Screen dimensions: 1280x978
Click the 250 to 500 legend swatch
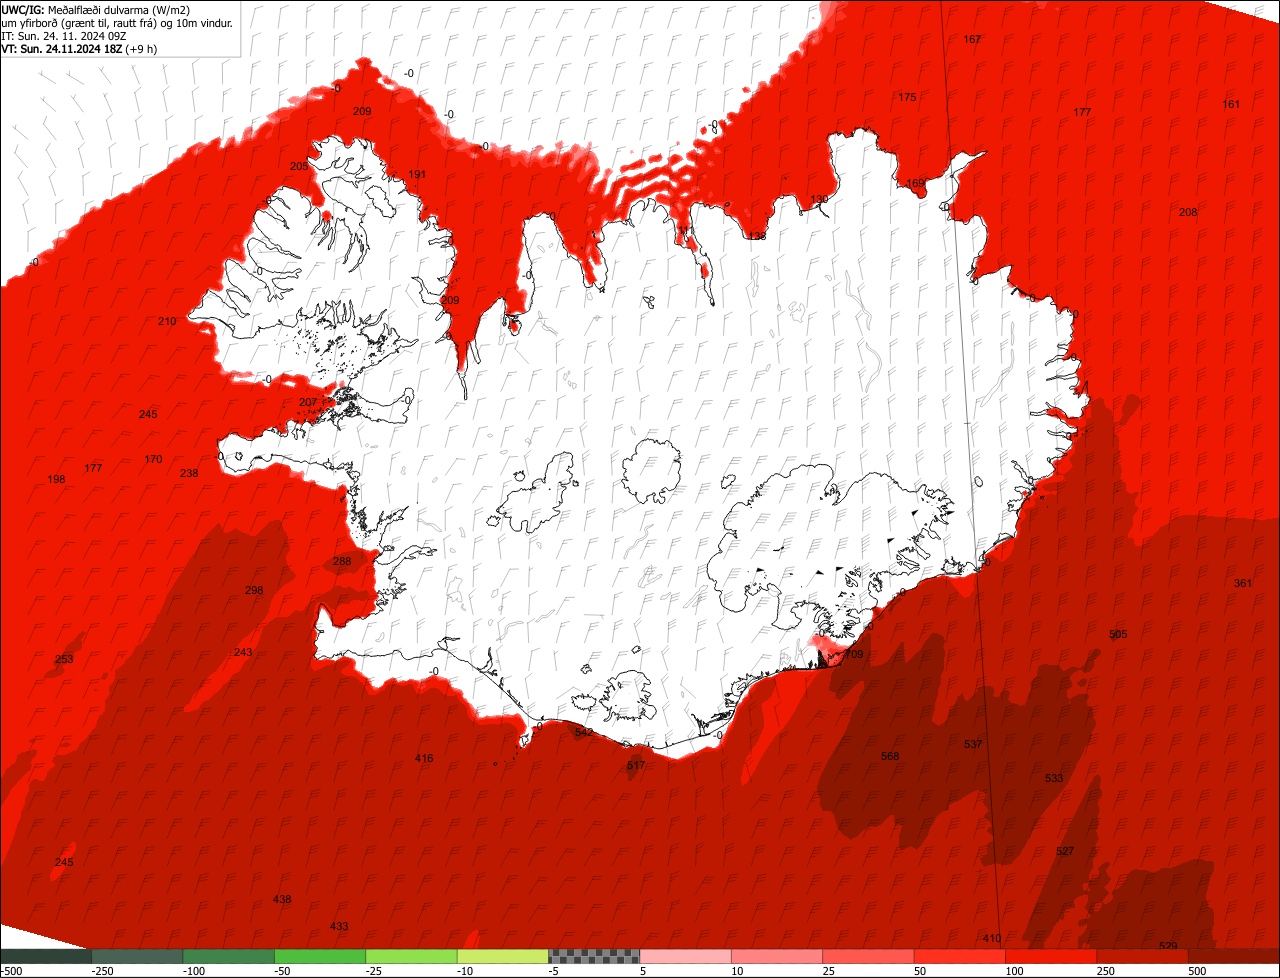tap(1142, 956)
